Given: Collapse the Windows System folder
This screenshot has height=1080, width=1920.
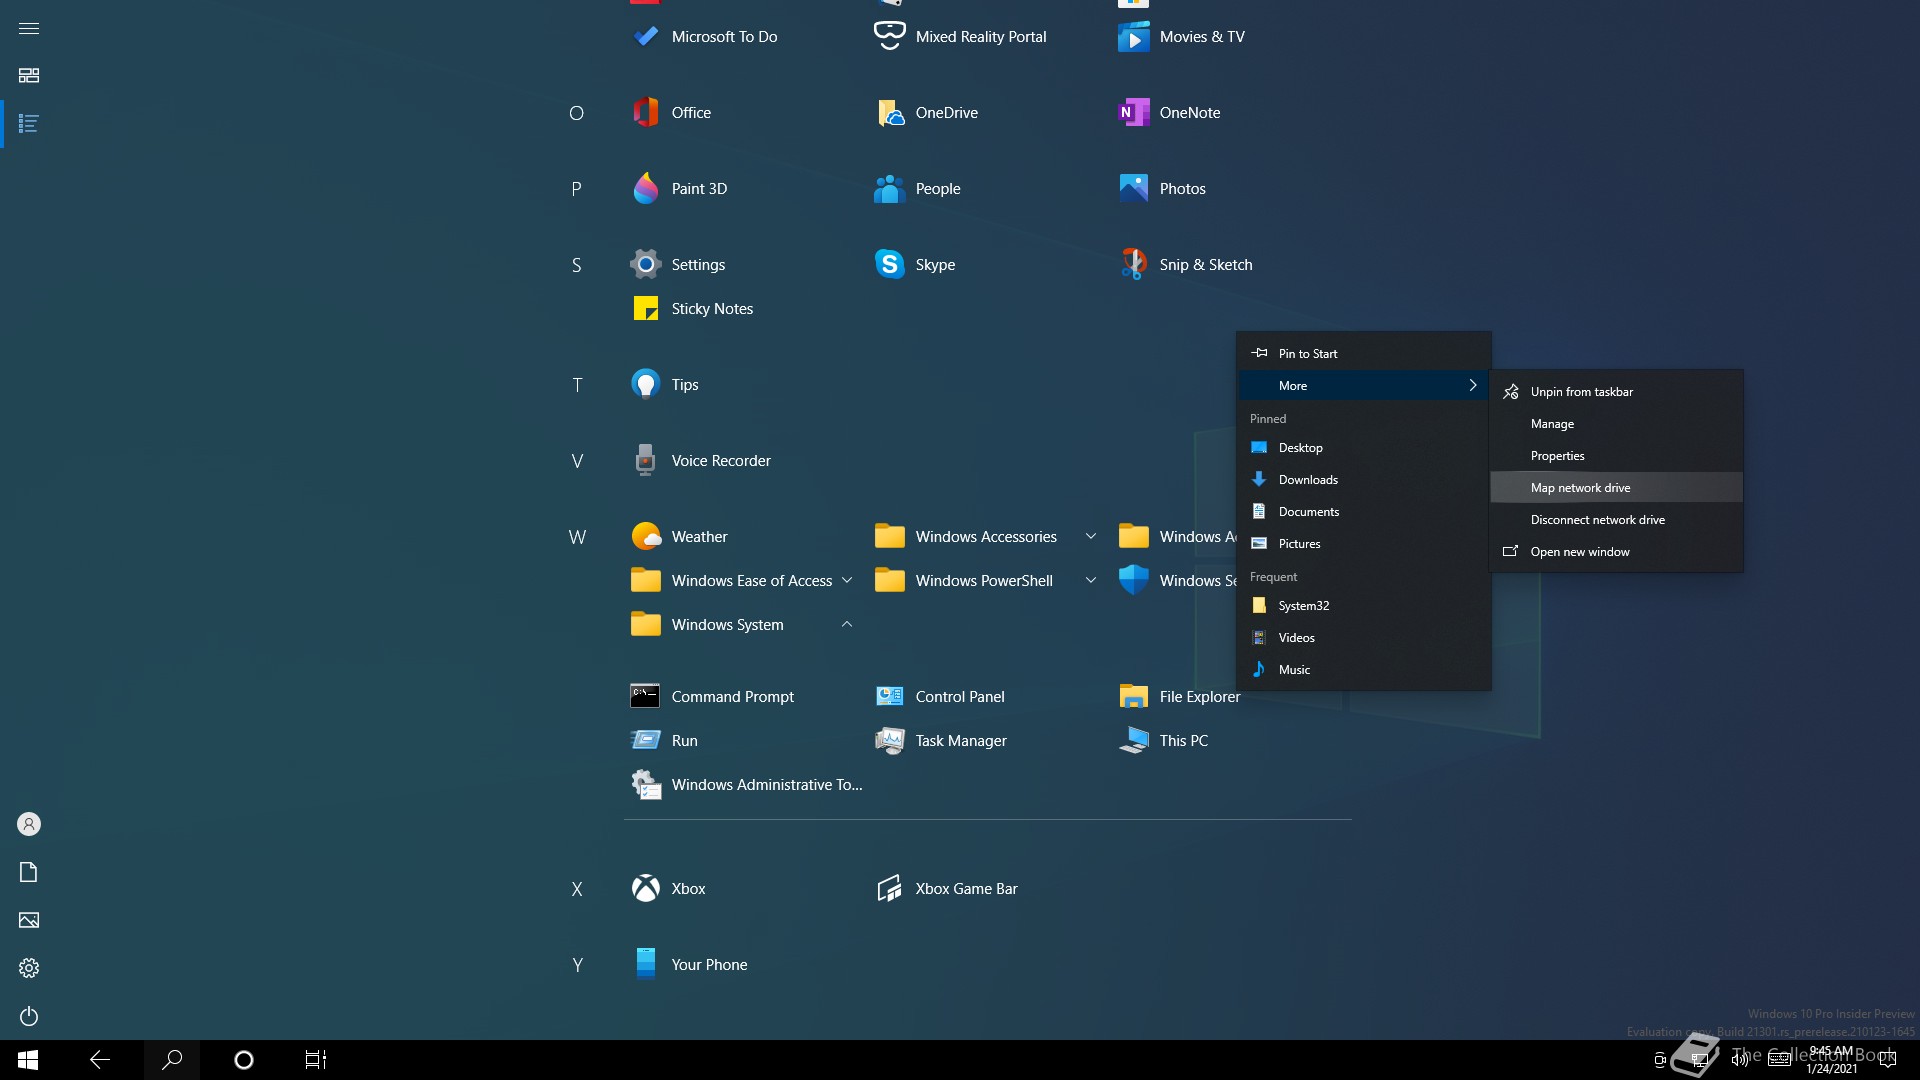Looking at the screenshot, I should 847,625.
